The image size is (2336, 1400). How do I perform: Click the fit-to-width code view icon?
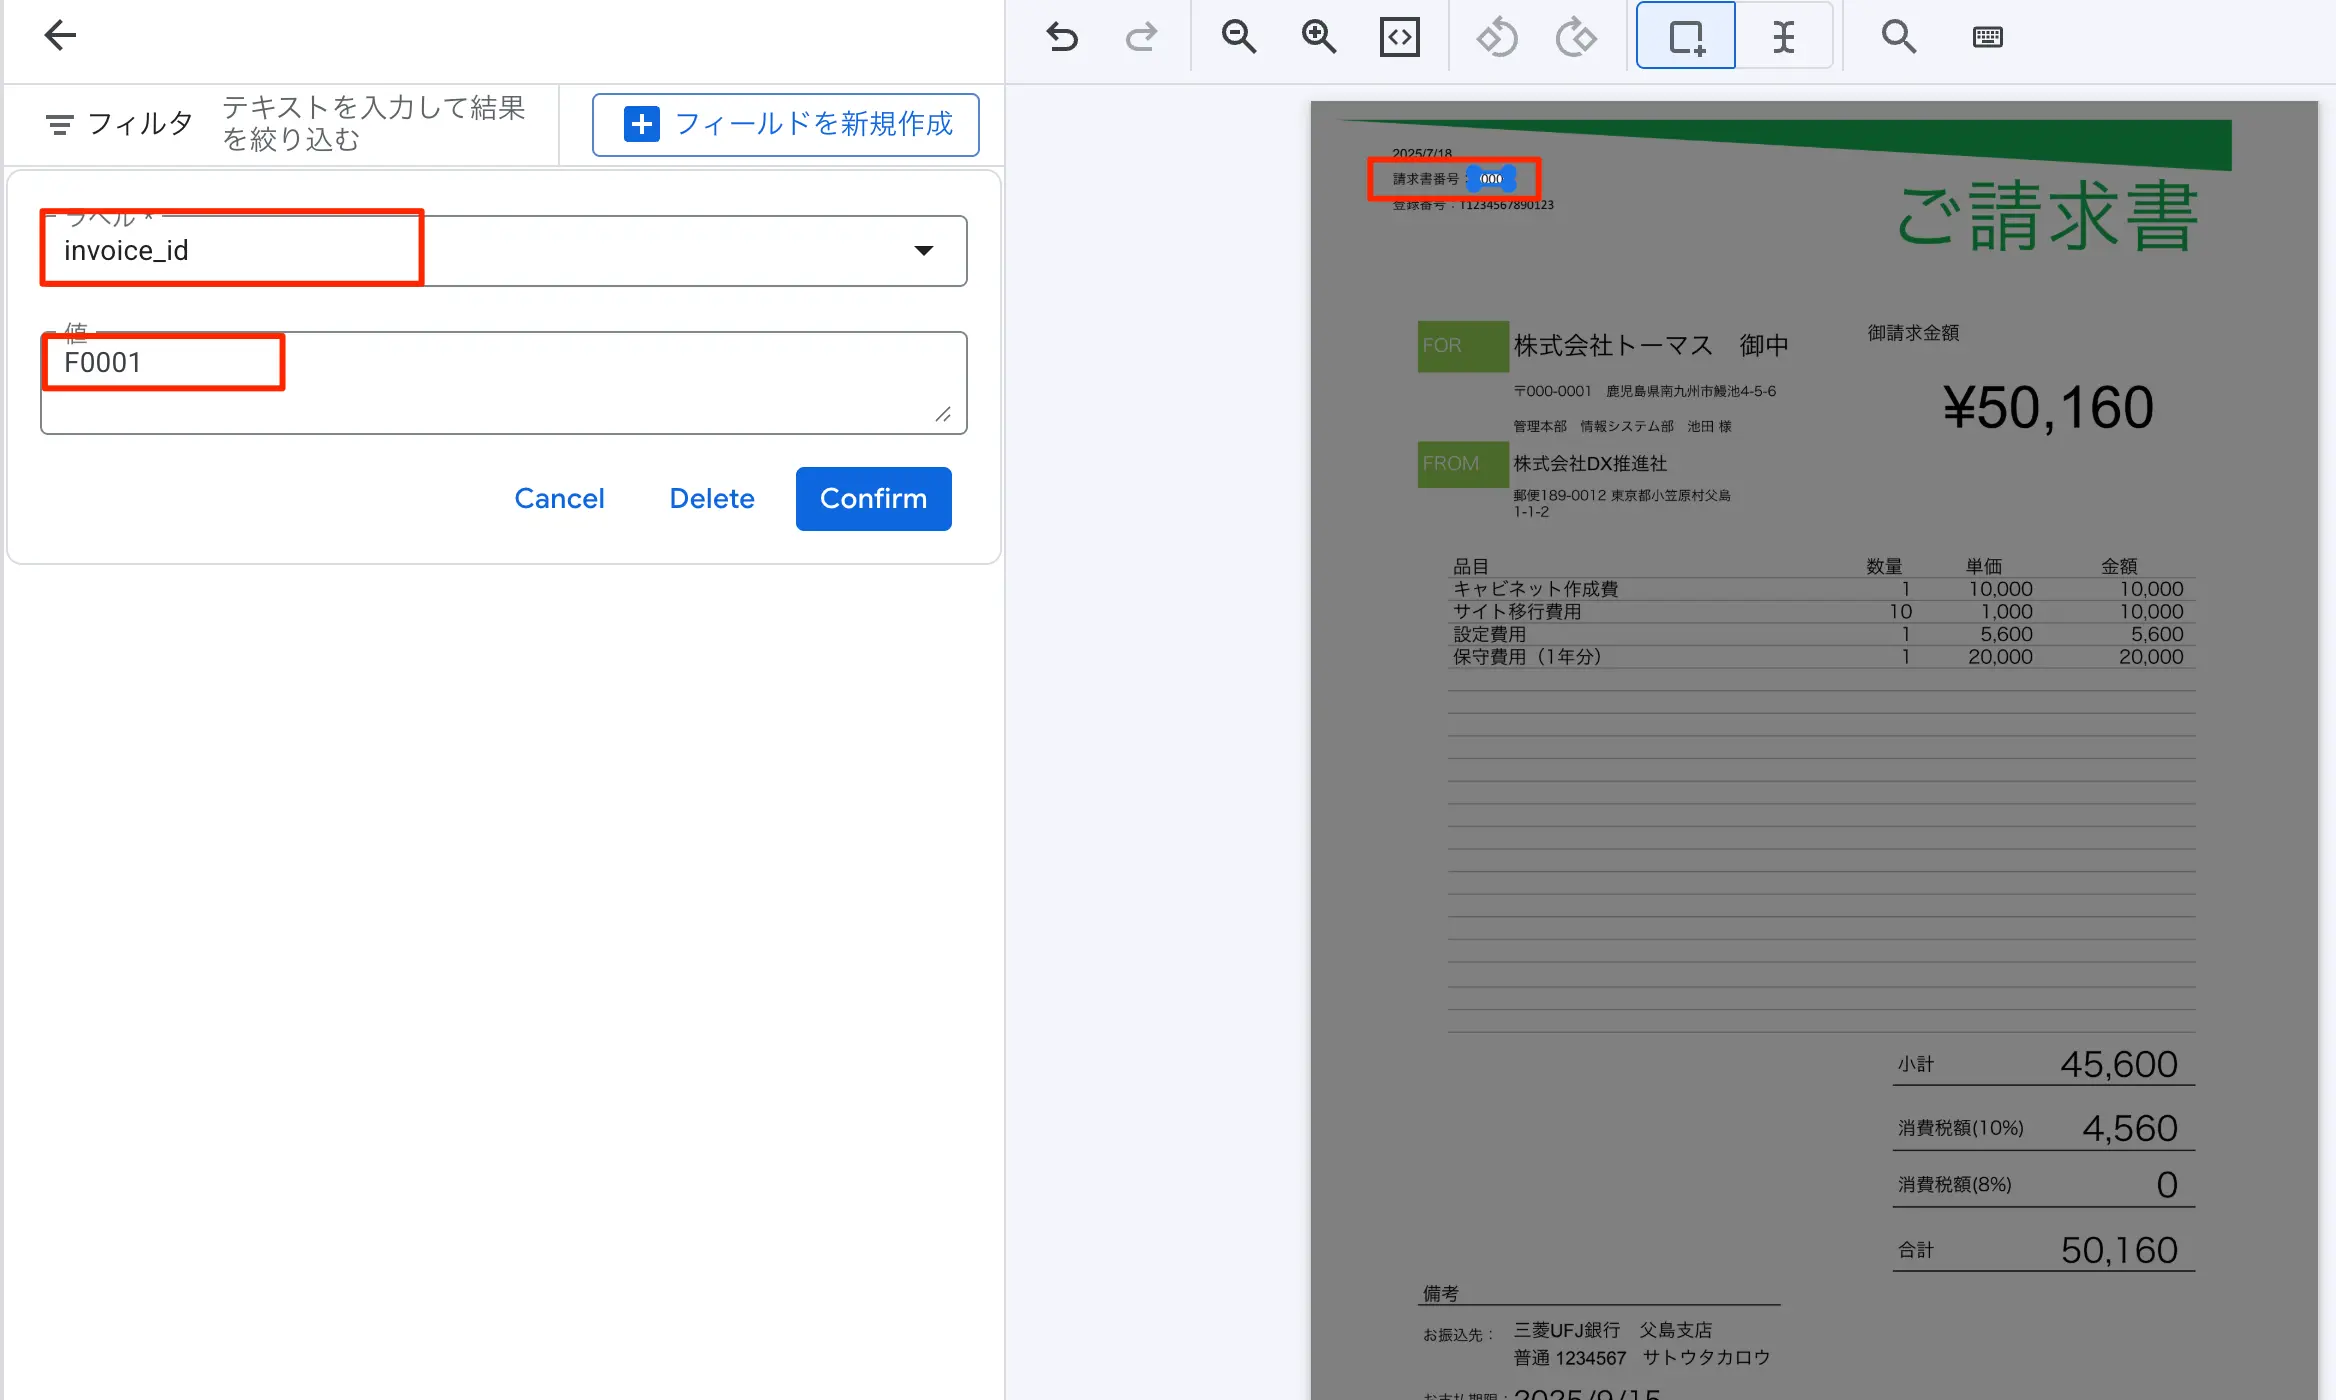(x=1399, y=38)
